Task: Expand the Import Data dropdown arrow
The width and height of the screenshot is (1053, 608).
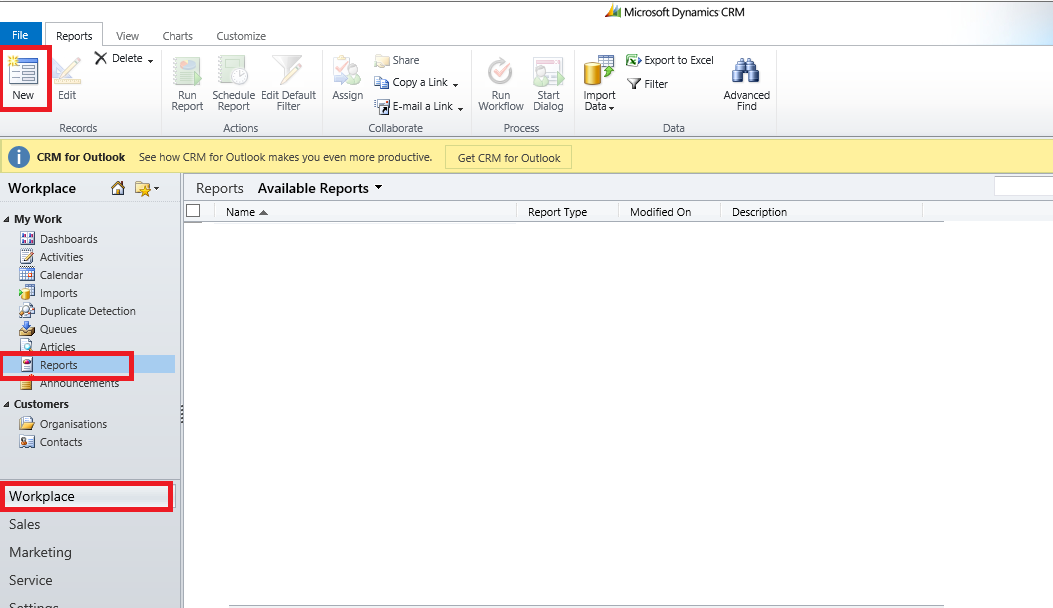Action: [x=611, y=108]
